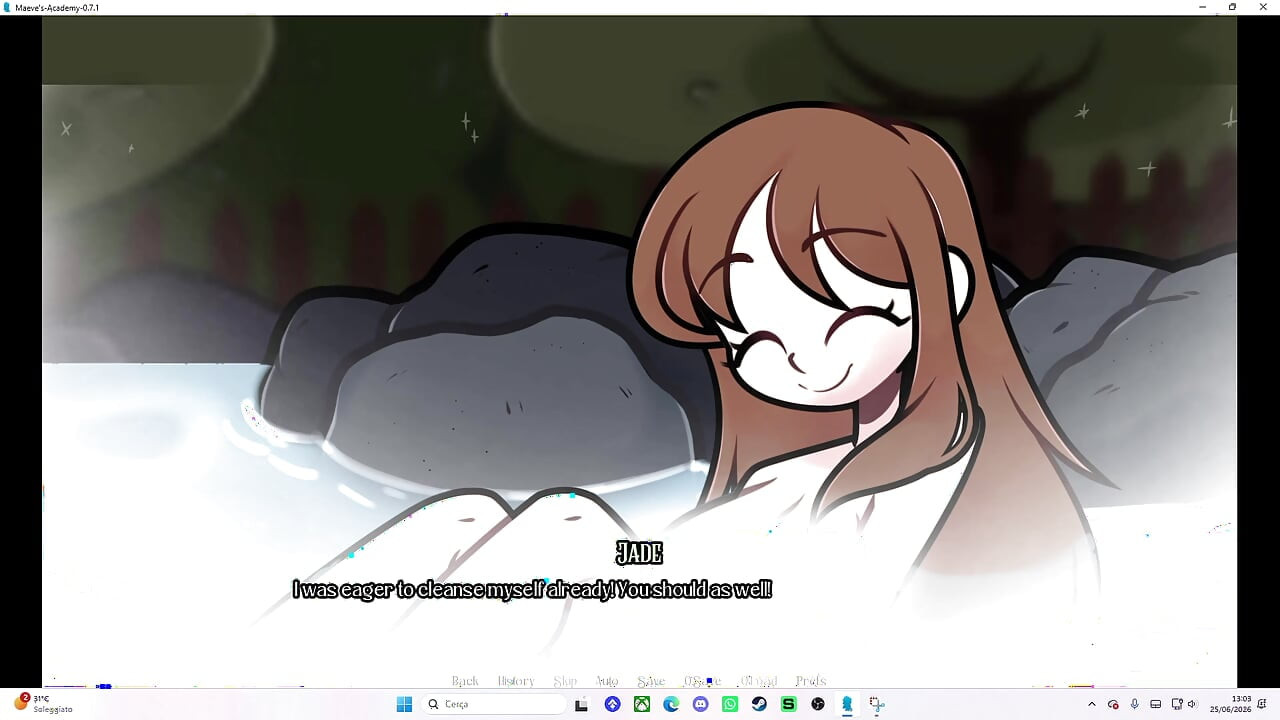Click Skip in the quick menu
Viewport: 1280px width, 720px height.
(x=565, y=681)
